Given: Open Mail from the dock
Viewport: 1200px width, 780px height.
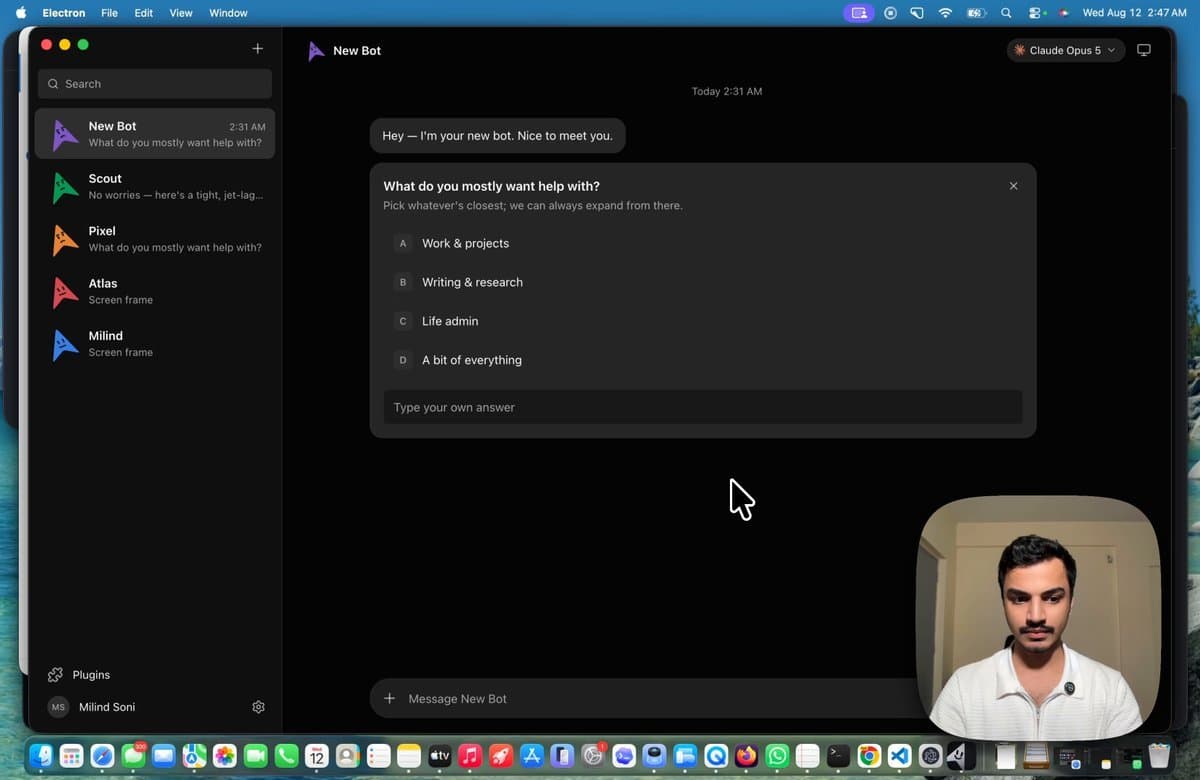Looking at the screenshot, I should click(x=163, y=756).
